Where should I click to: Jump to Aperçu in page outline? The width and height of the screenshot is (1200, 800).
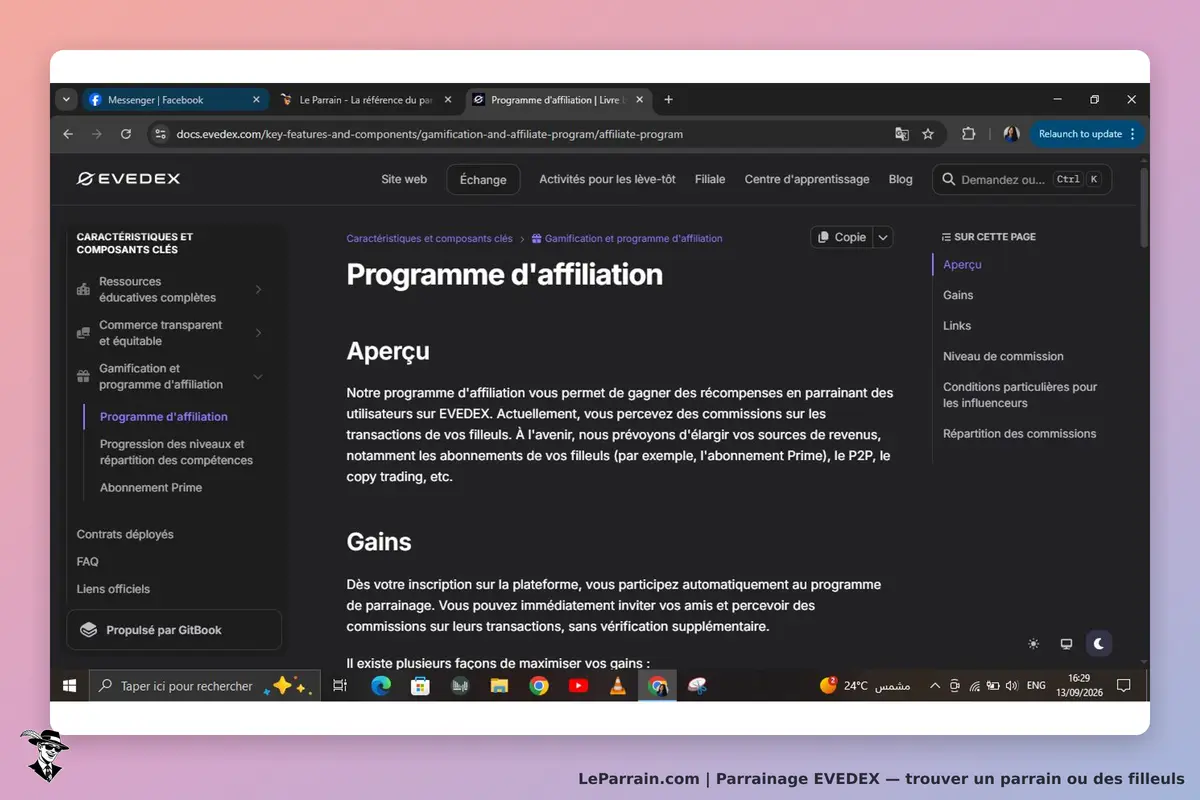(x=962, y=265)
